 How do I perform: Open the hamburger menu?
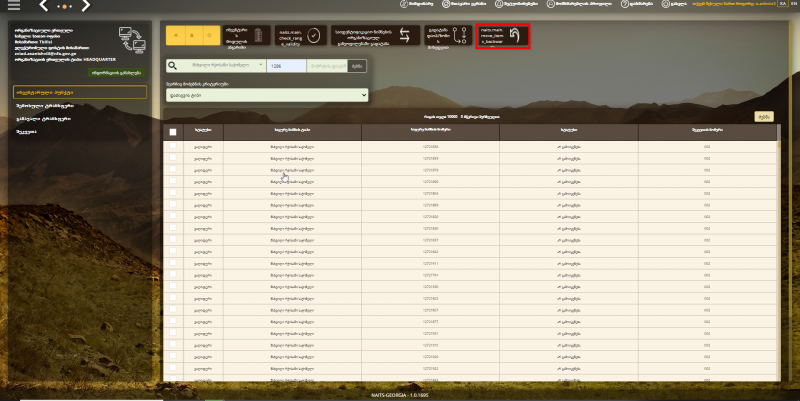[x=14, y=6]
